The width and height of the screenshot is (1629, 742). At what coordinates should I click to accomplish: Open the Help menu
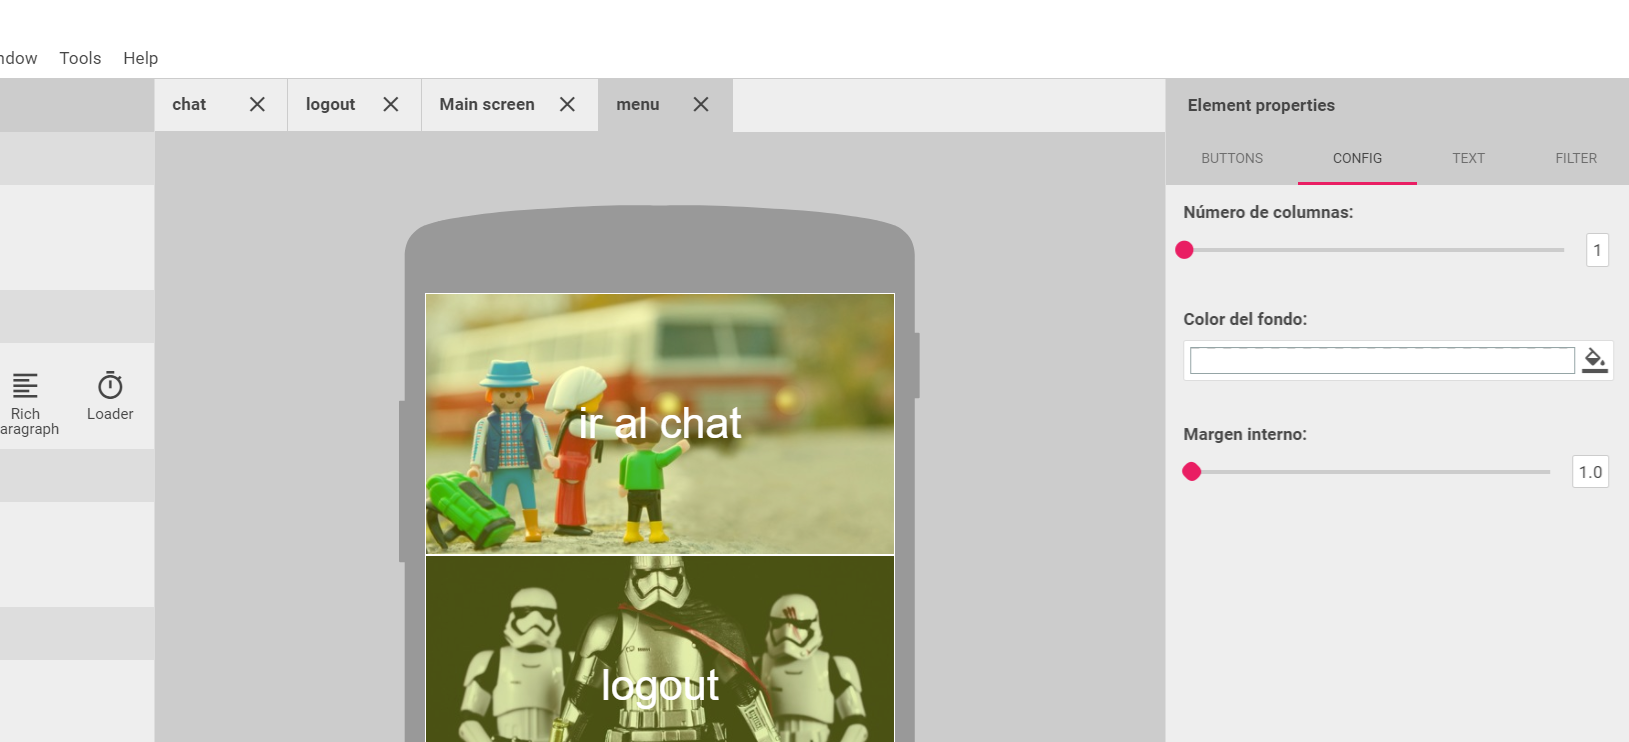click(141, 58)
